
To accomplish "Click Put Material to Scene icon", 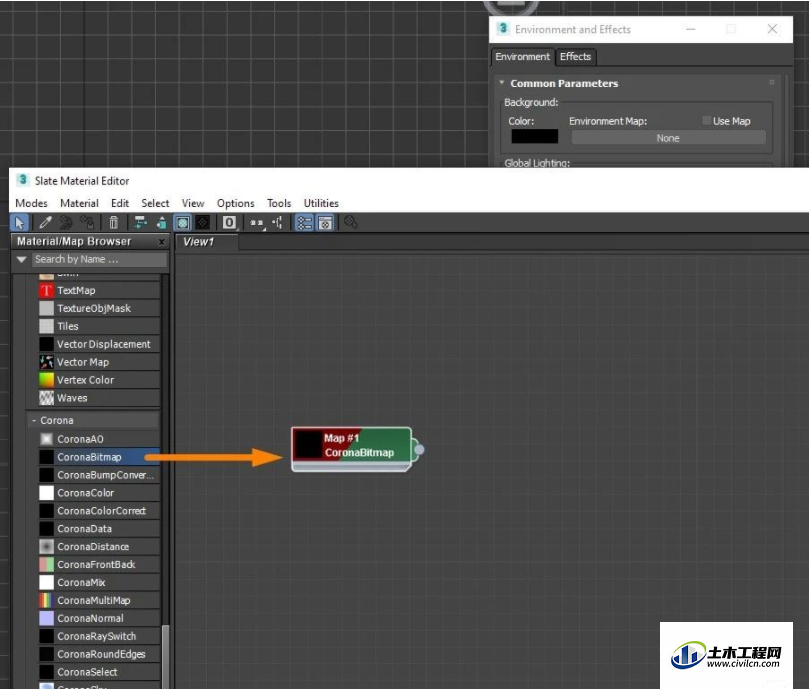I will [x=66, y=223].
